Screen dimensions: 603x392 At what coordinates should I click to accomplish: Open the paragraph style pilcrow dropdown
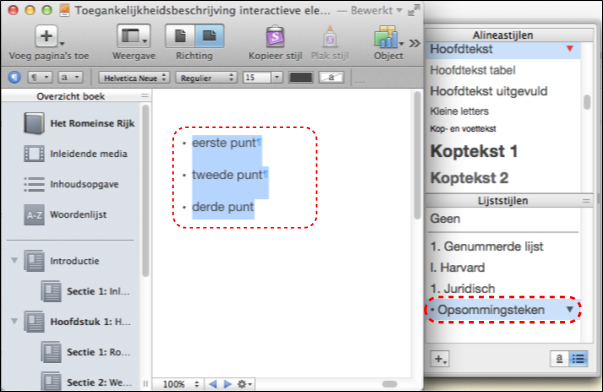pyautogui.click(x=40, y=77)
